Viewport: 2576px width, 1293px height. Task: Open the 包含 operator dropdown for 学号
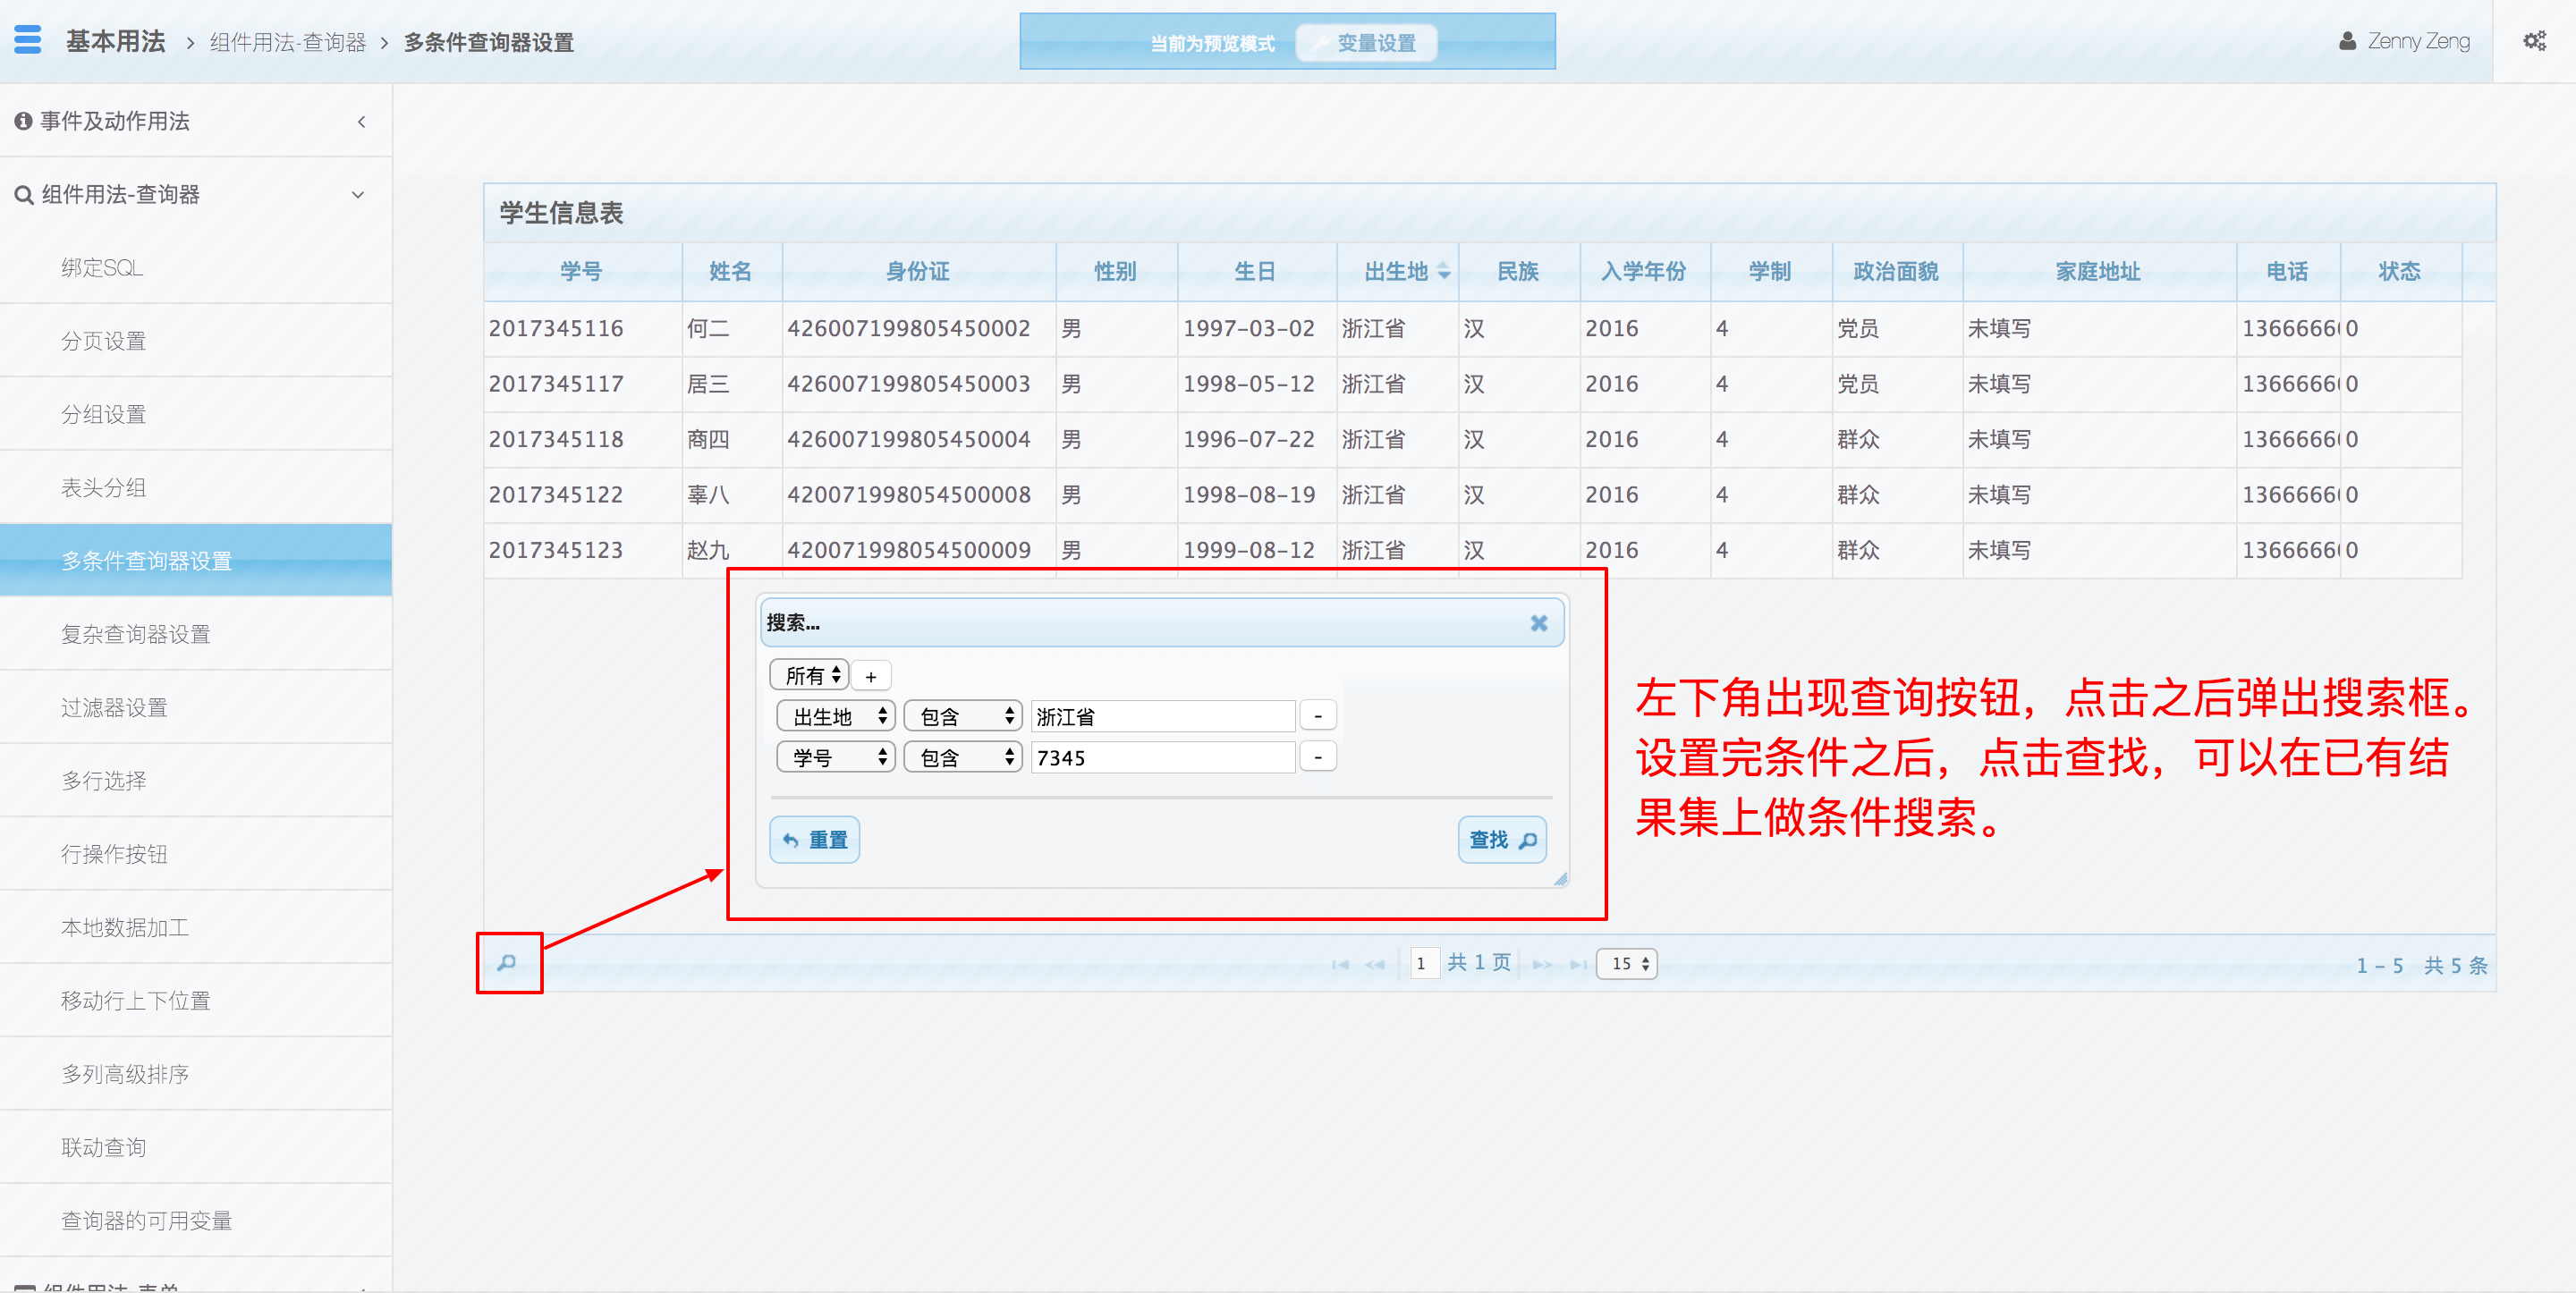(x=962, y=757)
